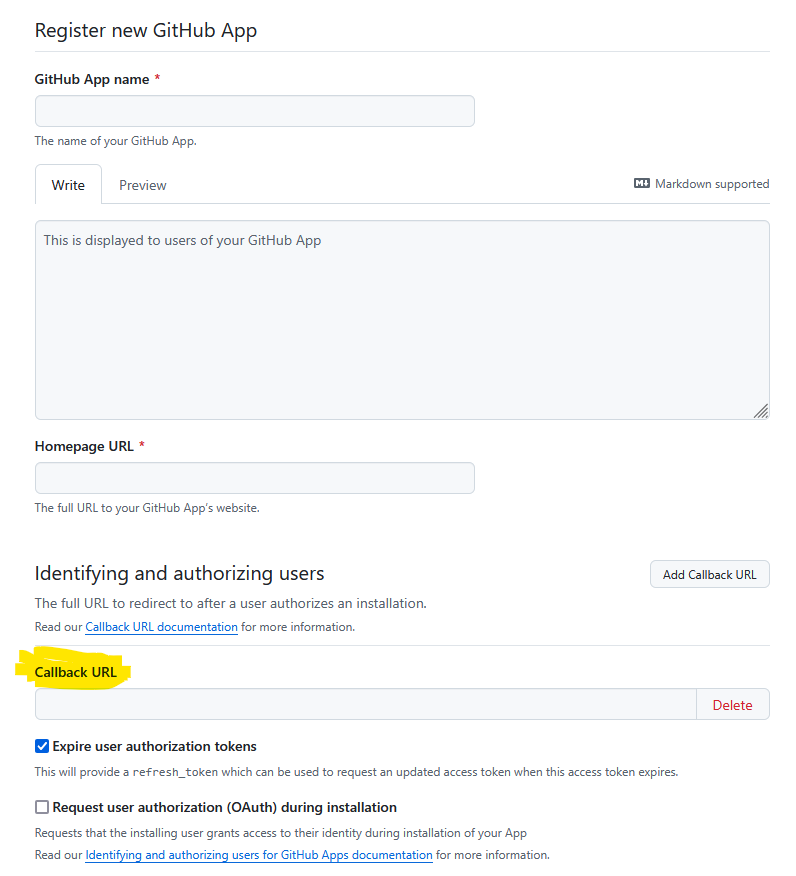The width and height of the screenshot is (796, 876).
Task: Click the "refresh_token" code text
Action: (x=173, y=772)
